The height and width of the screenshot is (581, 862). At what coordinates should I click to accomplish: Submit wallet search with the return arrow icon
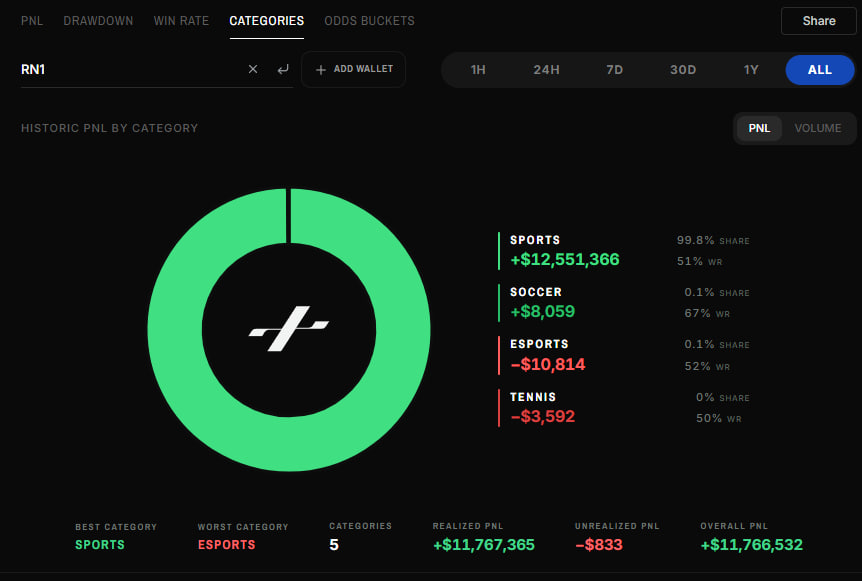[283, 69]
